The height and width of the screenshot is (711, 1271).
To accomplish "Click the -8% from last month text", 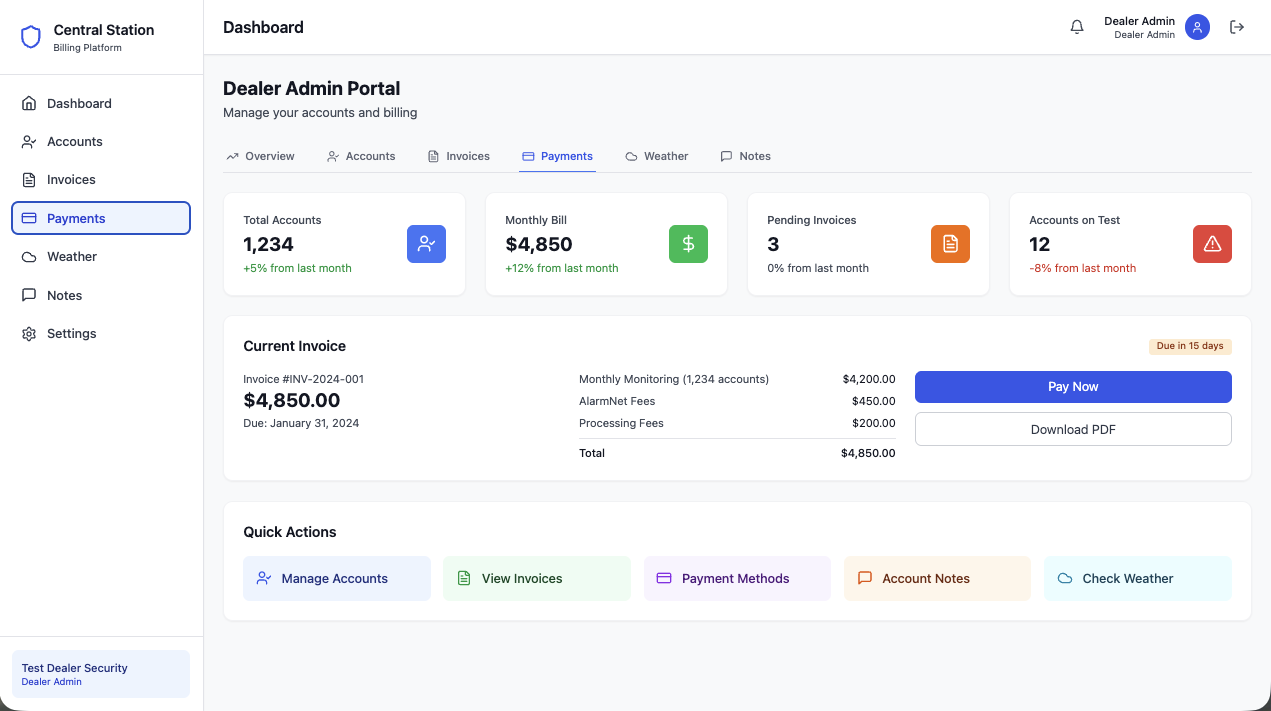I will point(1083,268).
